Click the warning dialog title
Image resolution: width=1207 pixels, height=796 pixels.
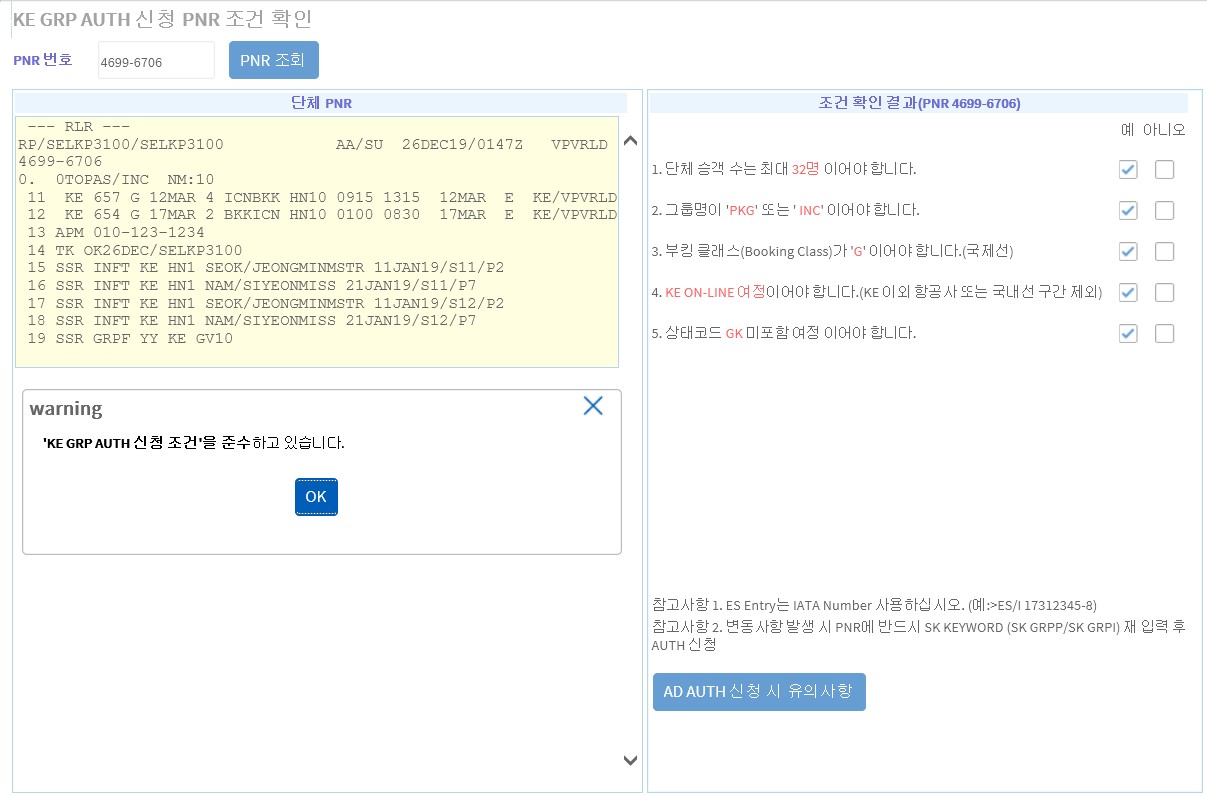click(66, 408)
